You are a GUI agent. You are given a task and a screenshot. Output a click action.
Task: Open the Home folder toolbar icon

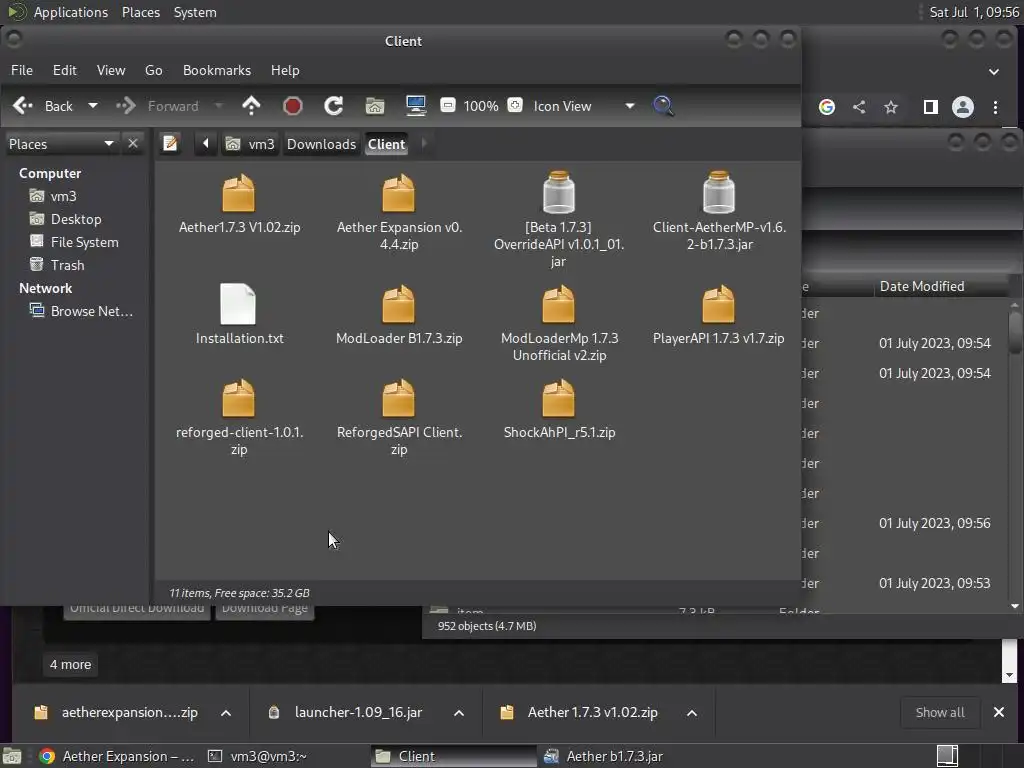click(375, 106)
